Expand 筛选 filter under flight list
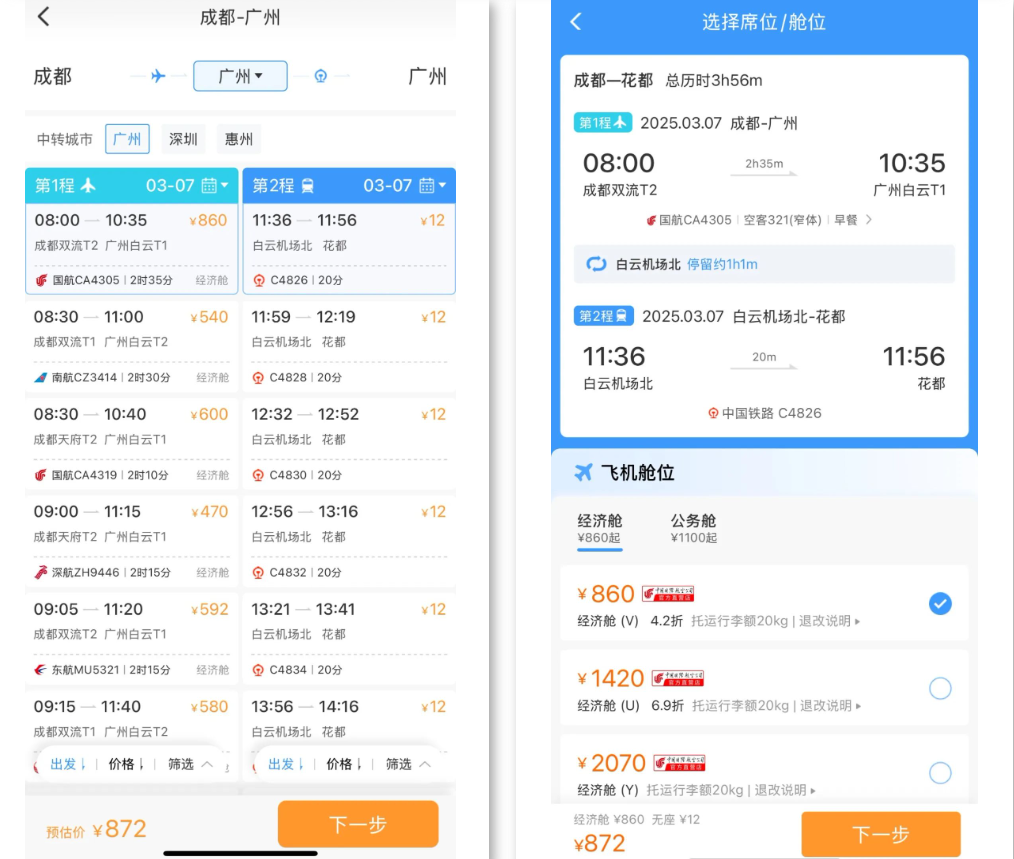The height and width of the screenshot is (859, 1014). [x=190, y=764]
